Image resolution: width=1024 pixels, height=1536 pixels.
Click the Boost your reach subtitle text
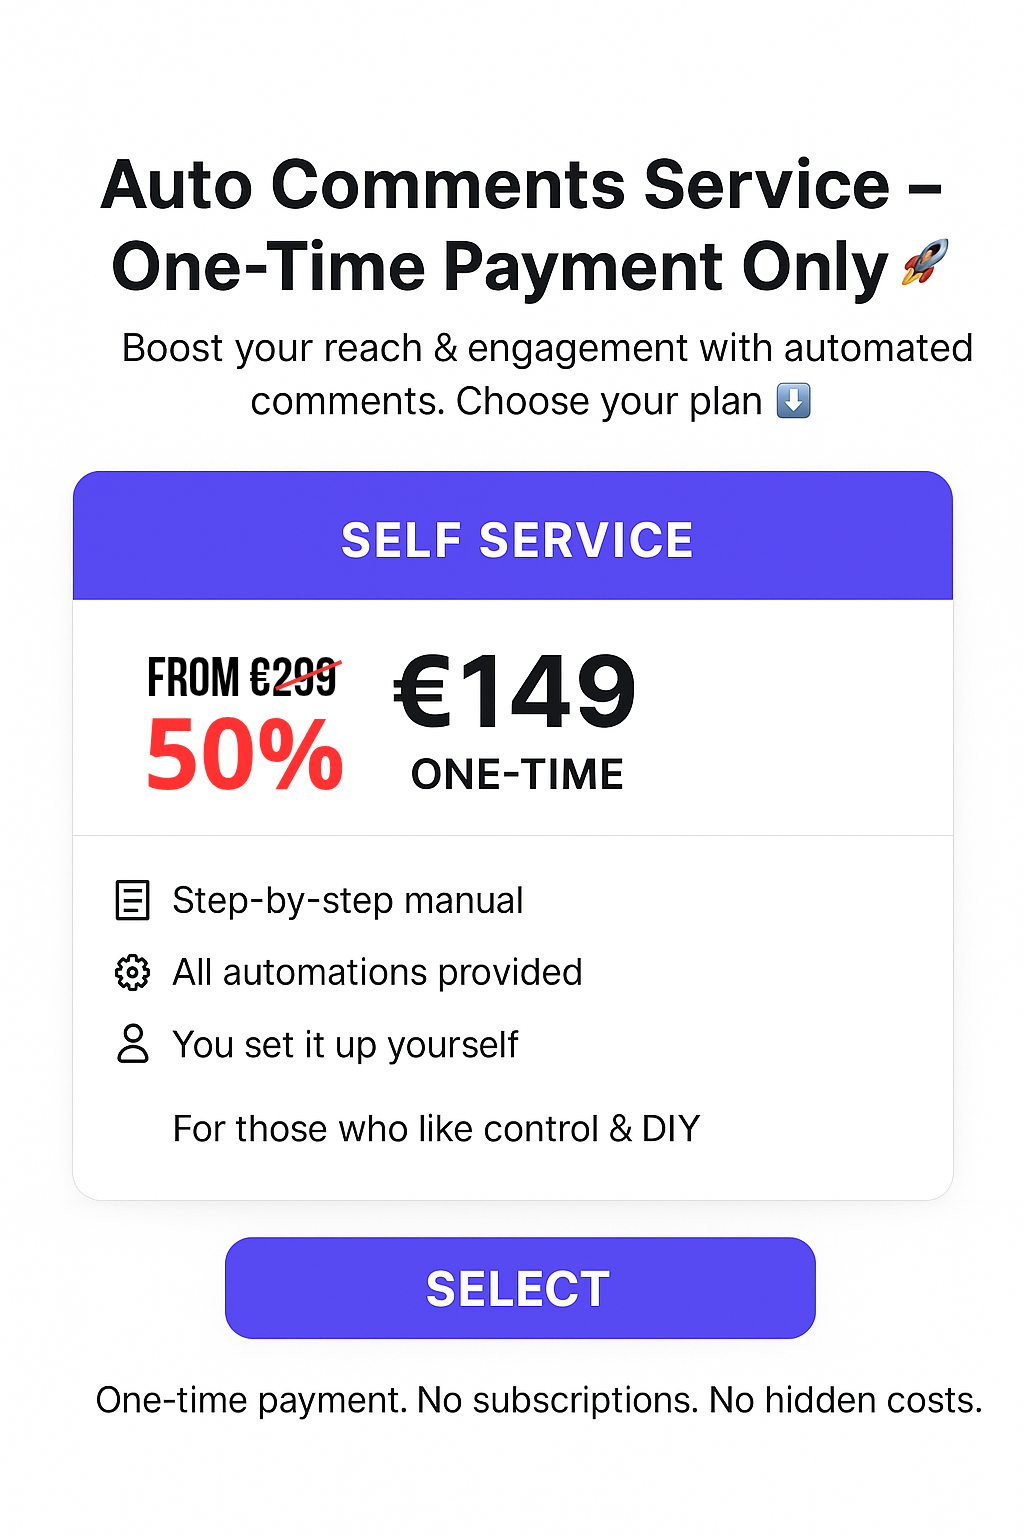(547, 348)
